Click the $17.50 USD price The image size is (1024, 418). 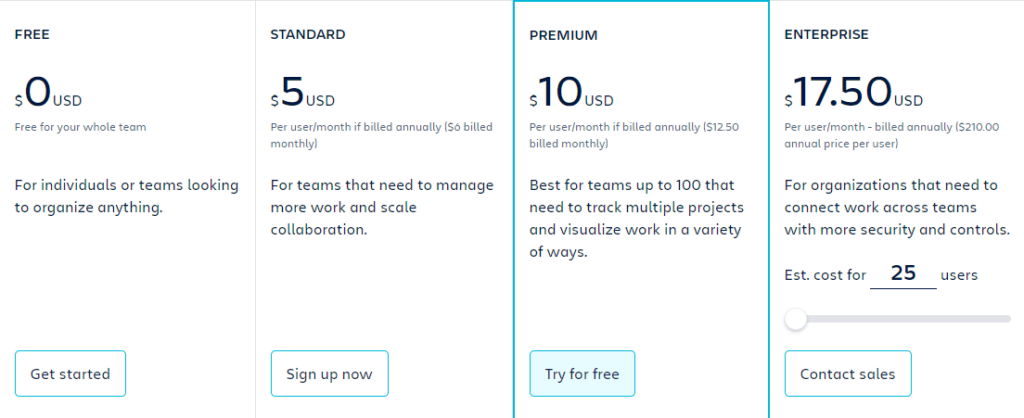pyautogui.click(x=854, y=93)
